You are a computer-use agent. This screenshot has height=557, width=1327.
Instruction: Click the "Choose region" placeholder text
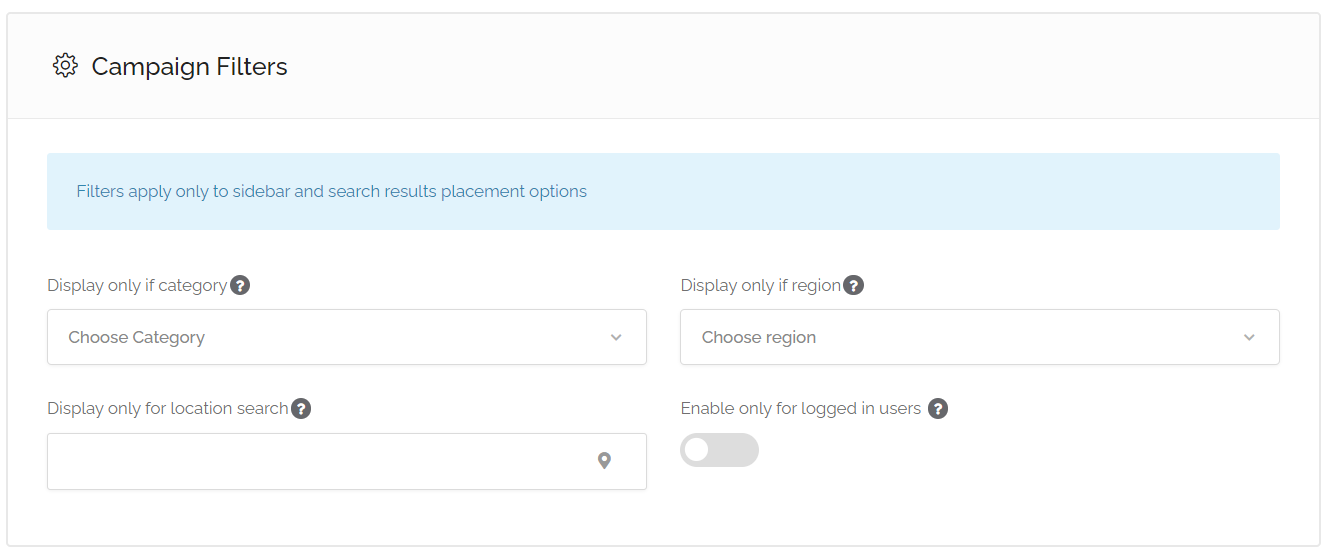(758, 338)
